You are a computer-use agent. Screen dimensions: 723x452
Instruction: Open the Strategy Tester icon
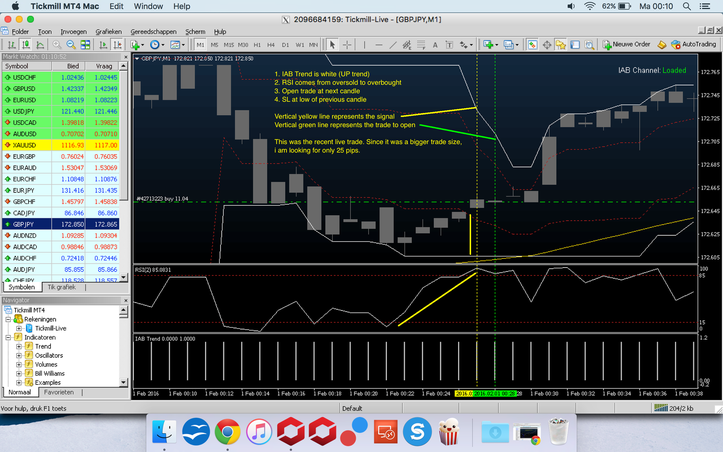coord(589,45)
